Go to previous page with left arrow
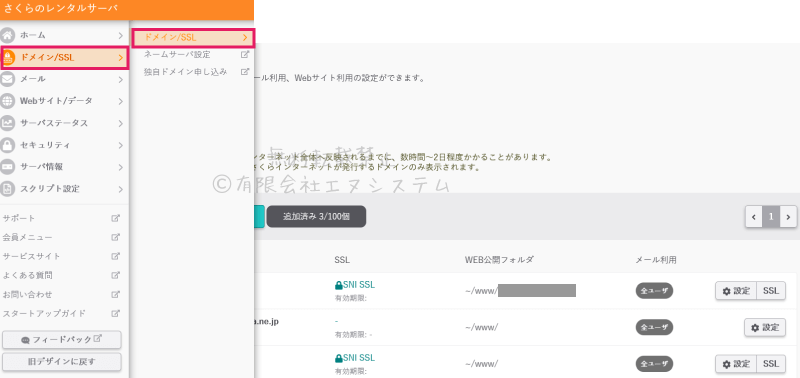 (x=754, y=217)
